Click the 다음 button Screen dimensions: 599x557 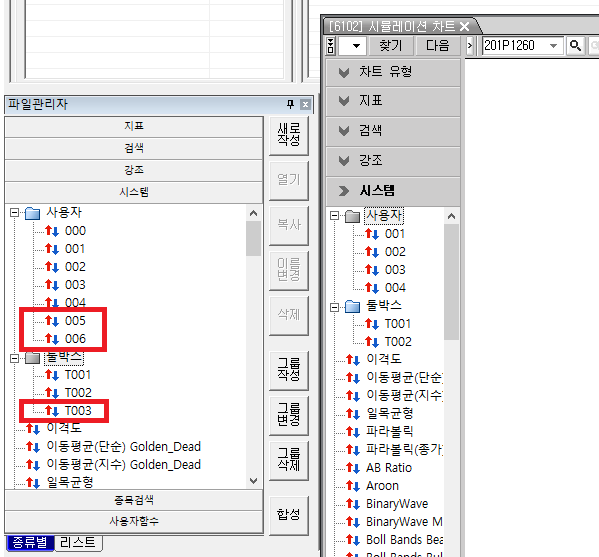pos(437,46)
